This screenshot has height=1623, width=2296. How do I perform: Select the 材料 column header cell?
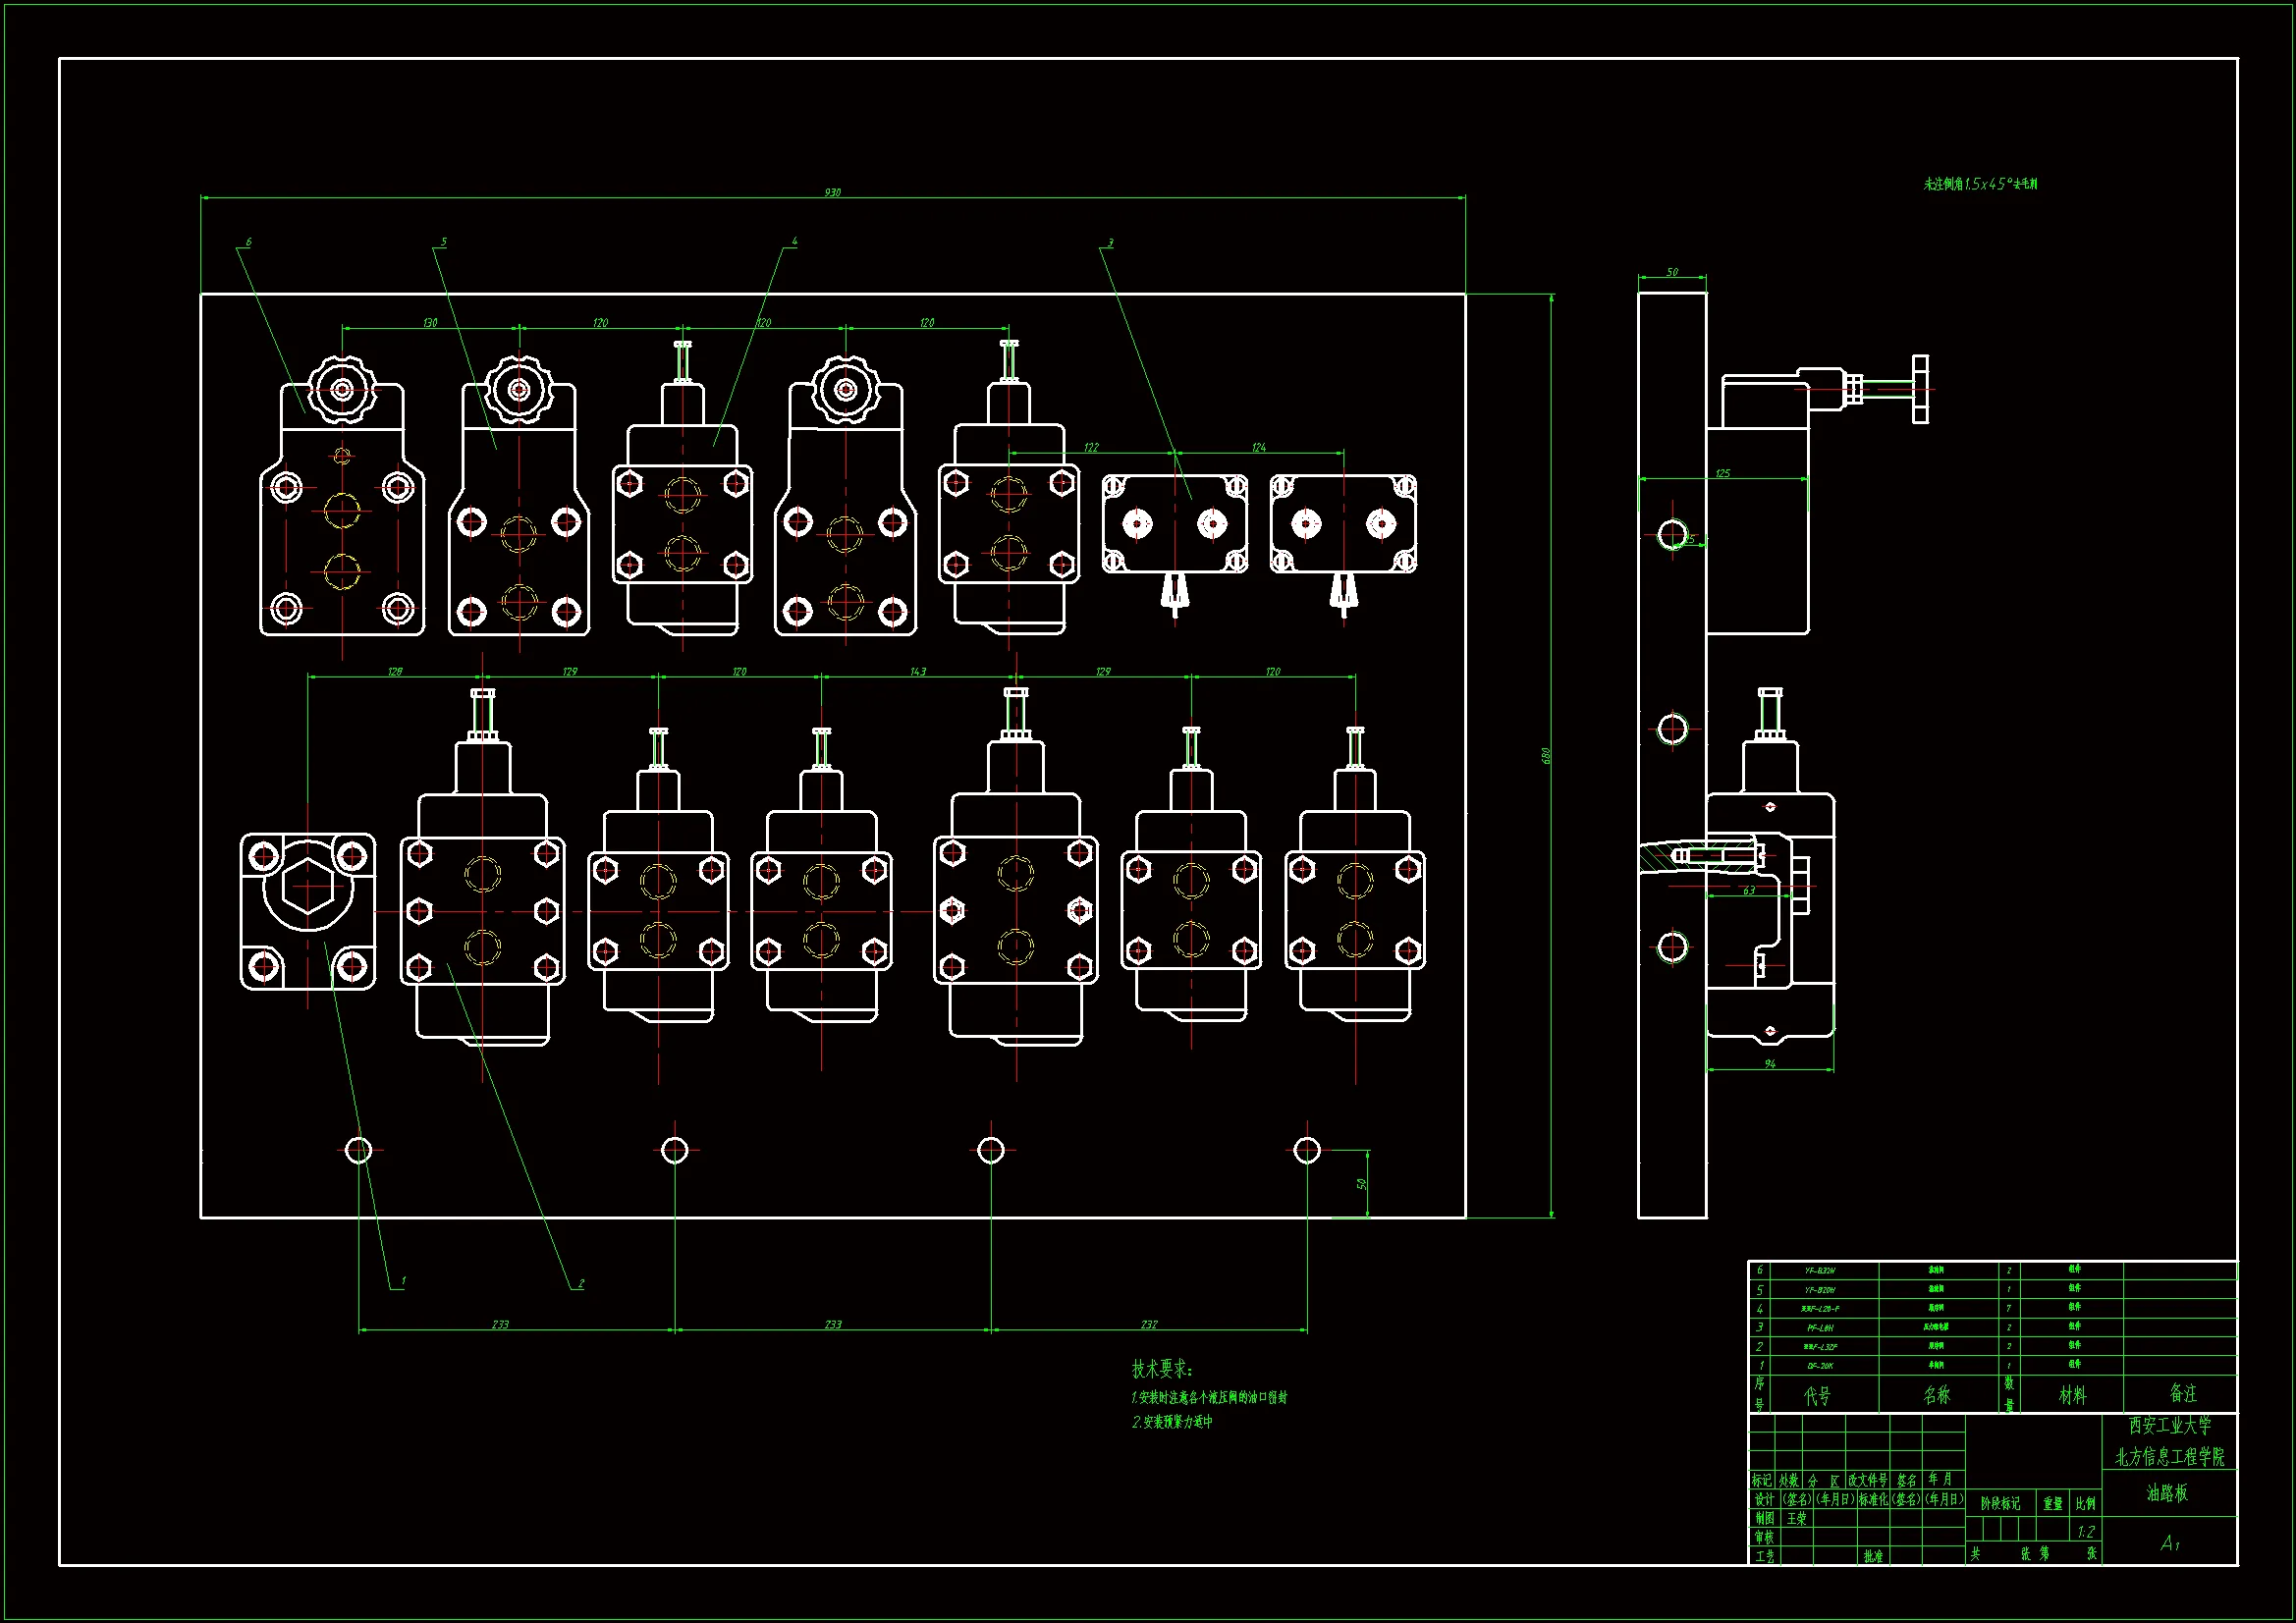click(x=2072, y=1394)
